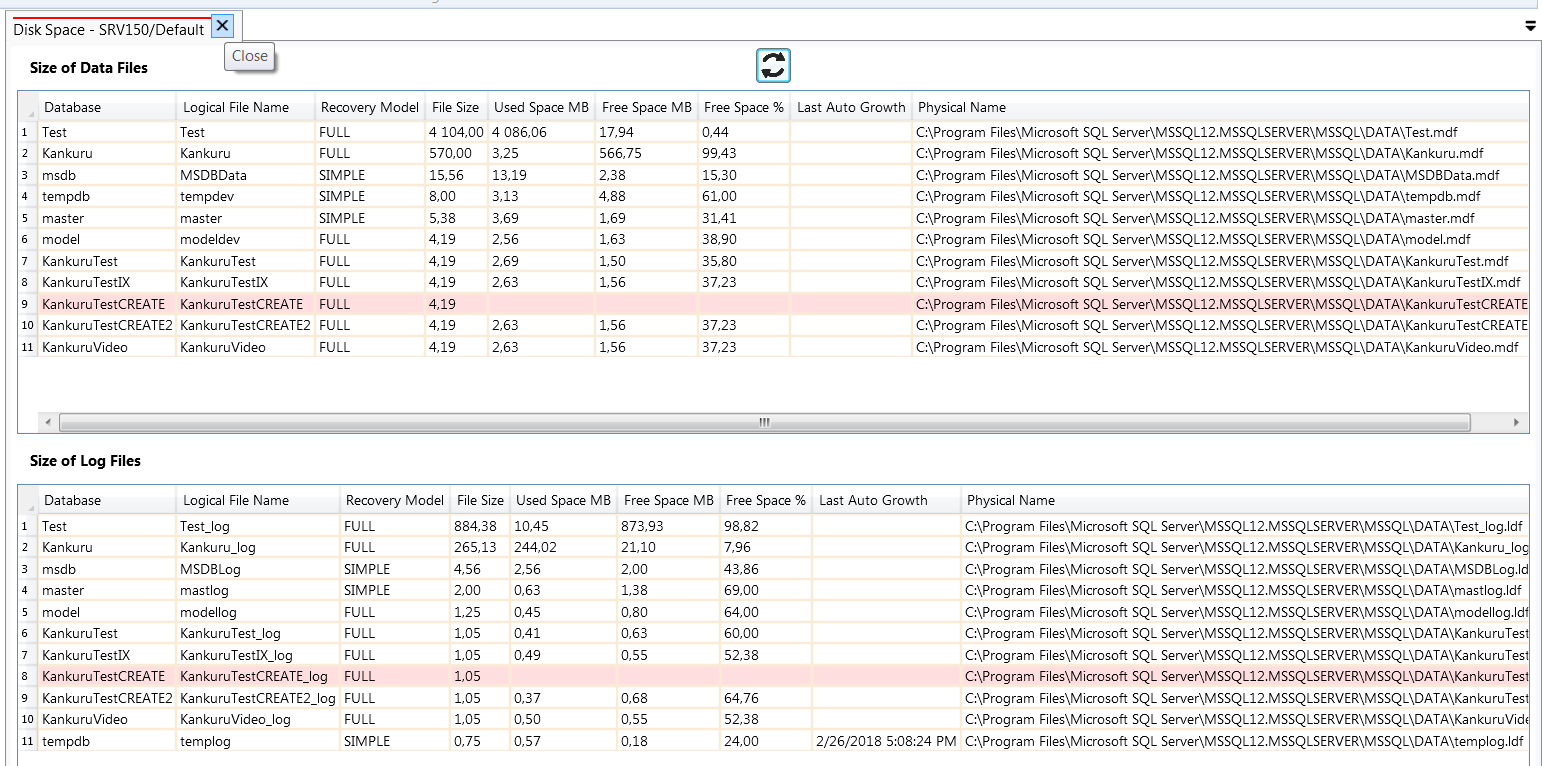Select the templog.ldf physical name cell
The height and width of the screenshot is (766, 1542).
[x=1244, y=741]
